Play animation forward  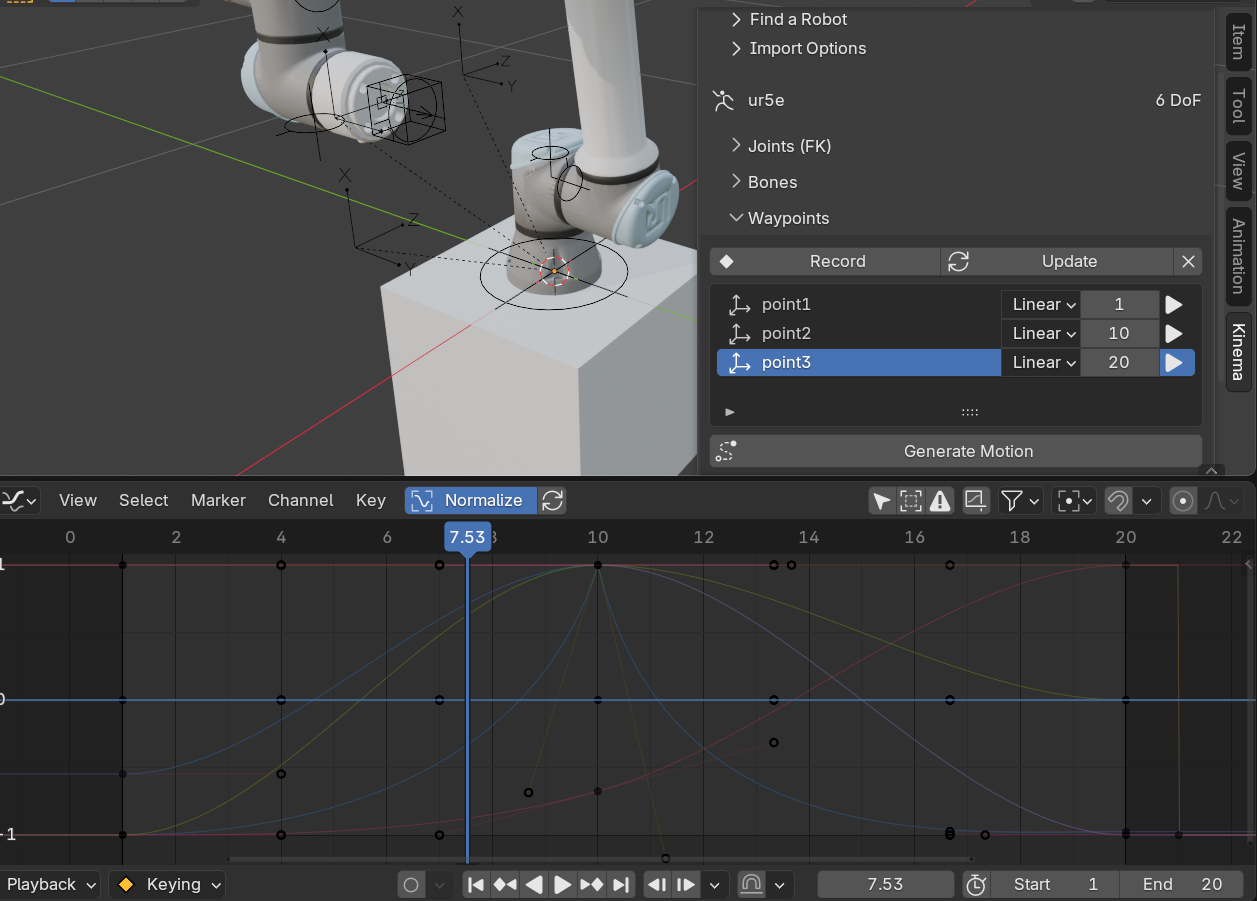[563, 884]
